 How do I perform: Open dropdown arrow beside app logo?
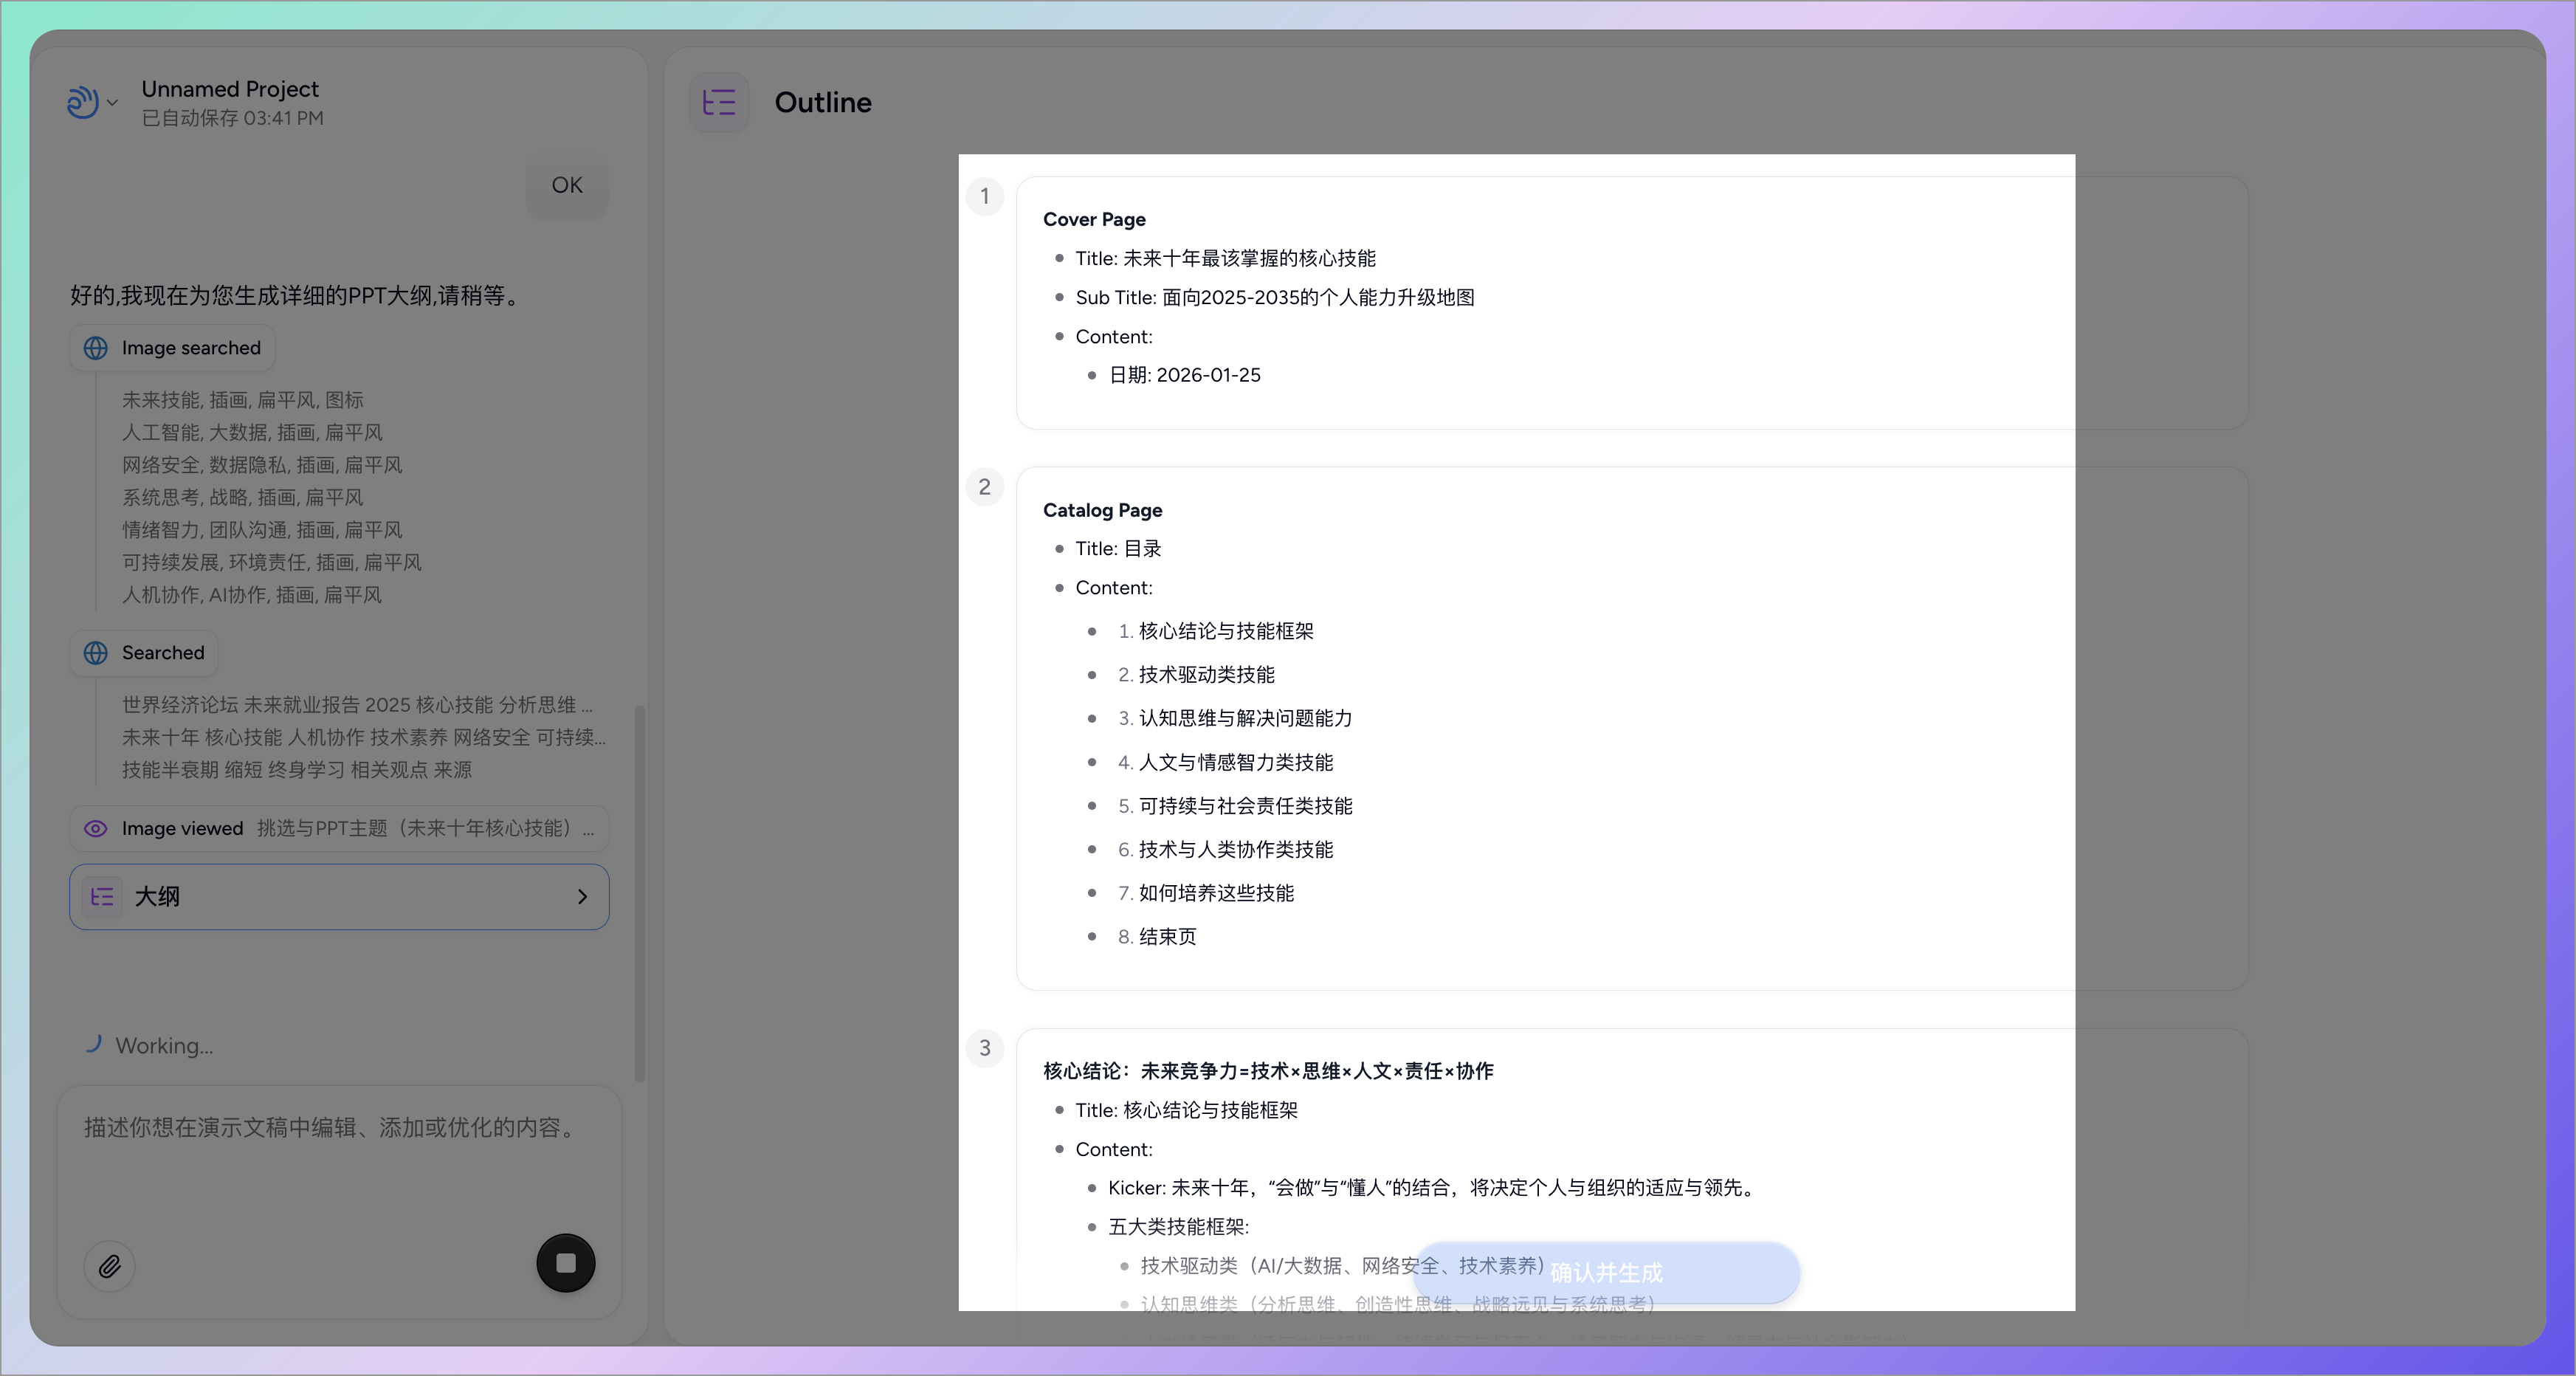coord(112,102)
